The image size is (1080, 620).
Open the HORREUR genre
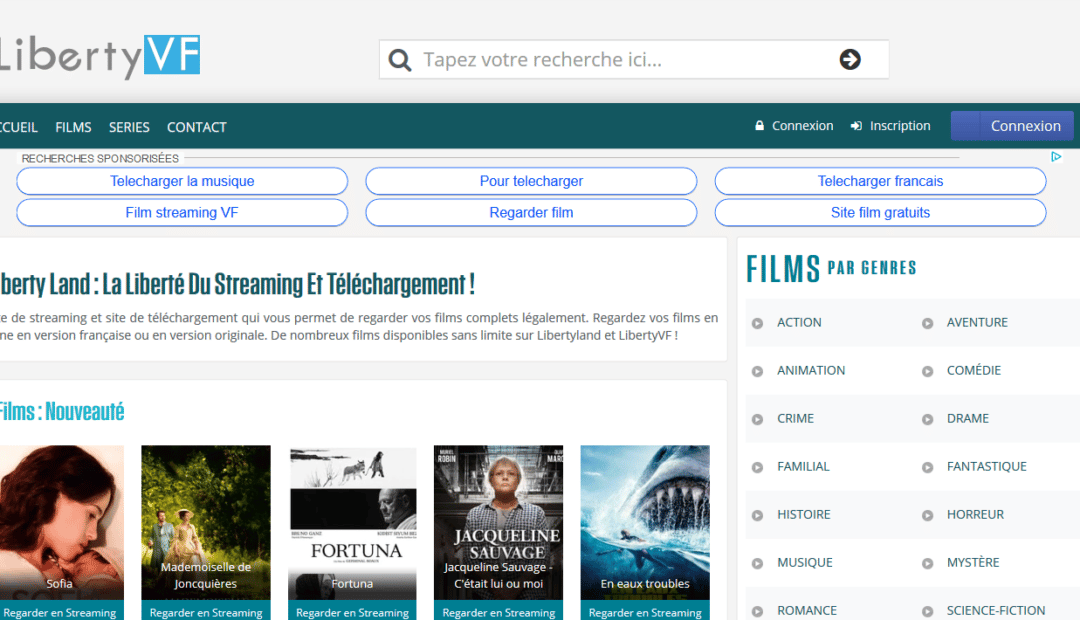[975, 515]
